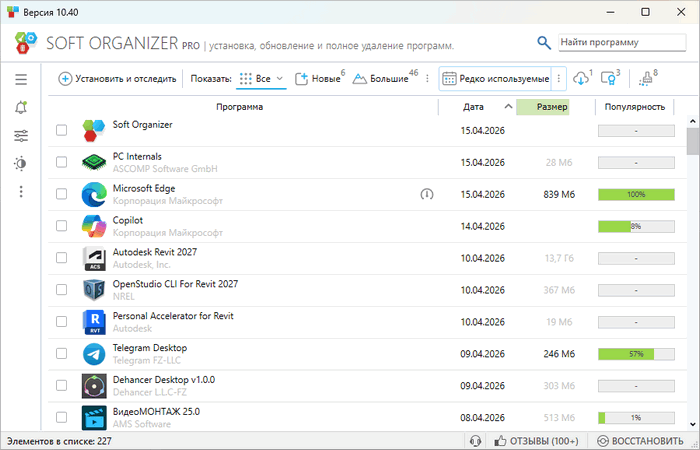Open settings sliders icon in sidebar

21,135
